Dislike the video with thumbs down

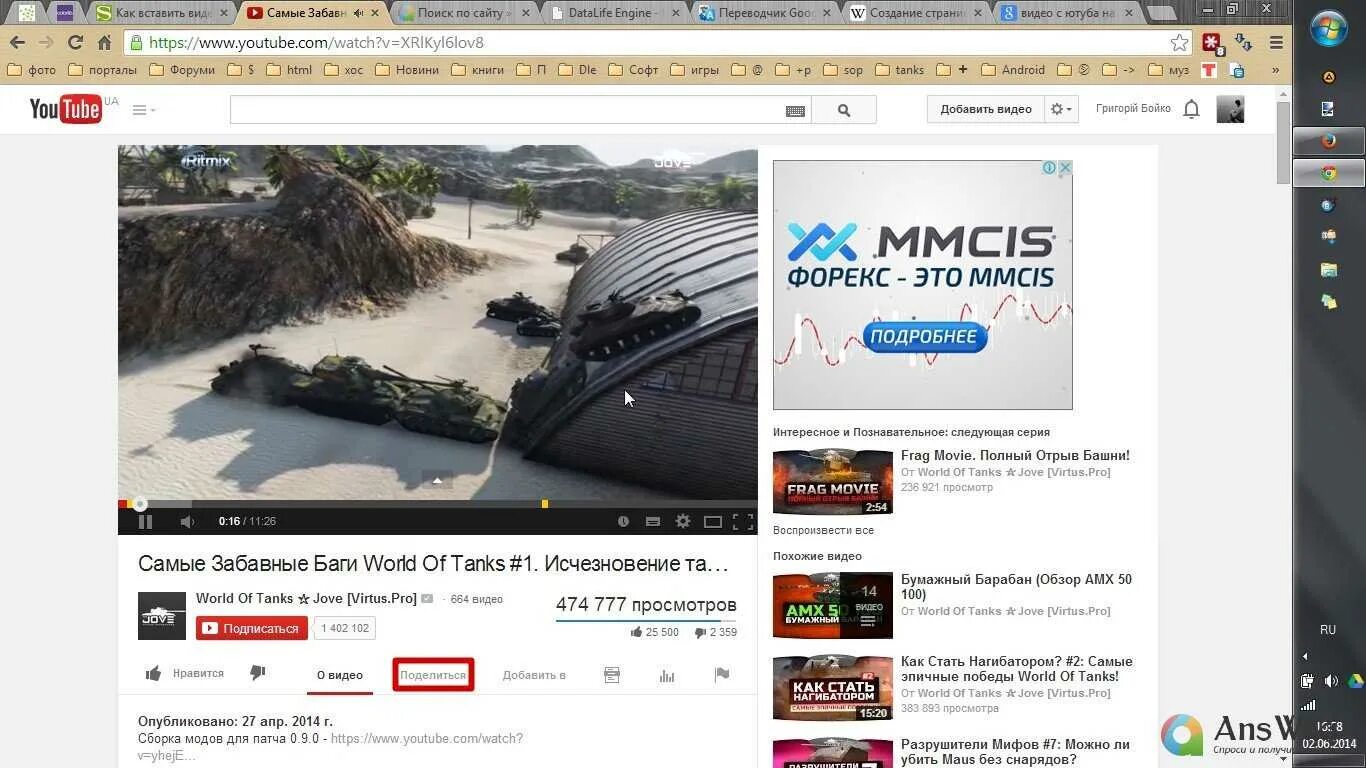pyautogui.click(x=257, y=673)
